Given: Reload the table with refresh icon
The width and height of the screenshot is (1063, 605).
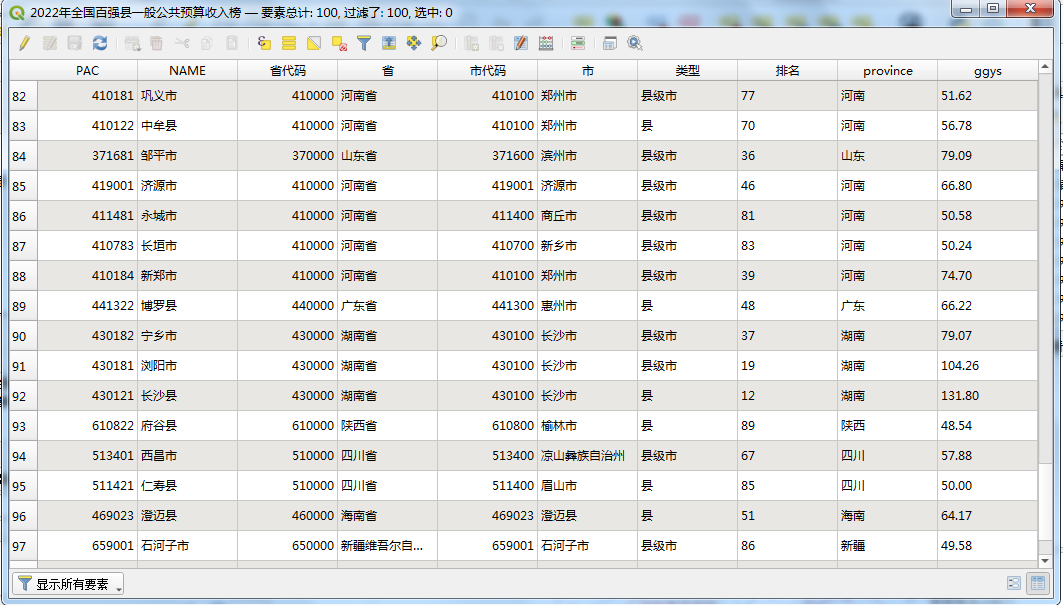Looking at the screenshot, I should (x=100, y=43).
